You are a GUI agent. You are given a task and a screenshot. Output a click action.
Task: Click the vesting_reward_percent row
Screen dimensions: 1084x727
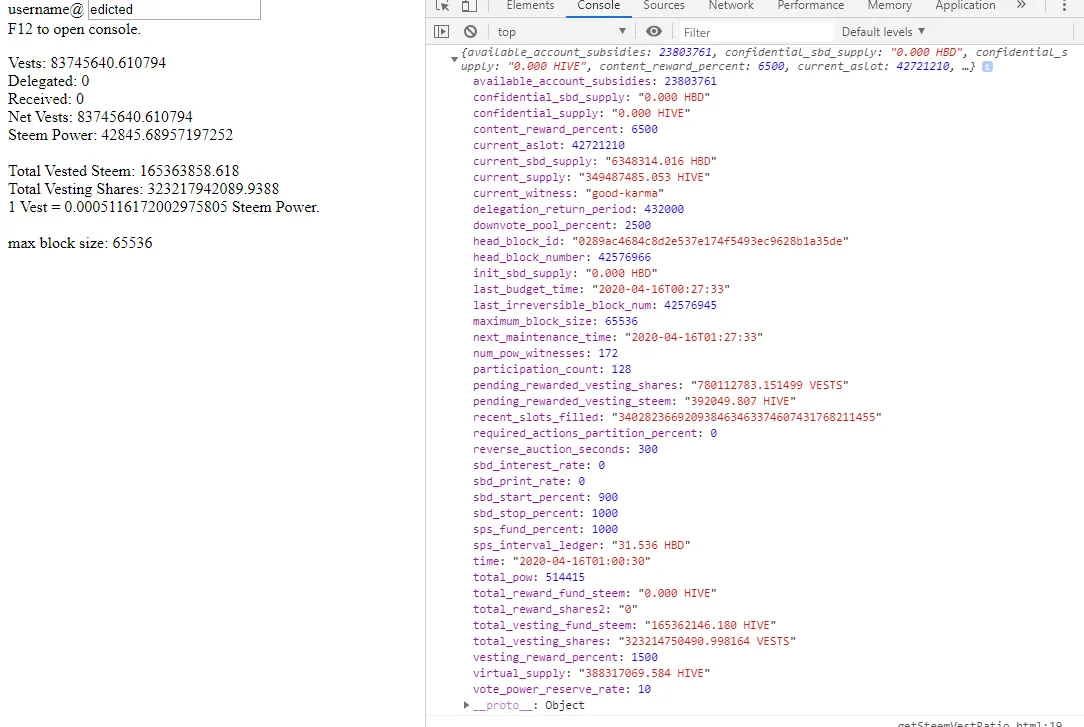point(565,657)
